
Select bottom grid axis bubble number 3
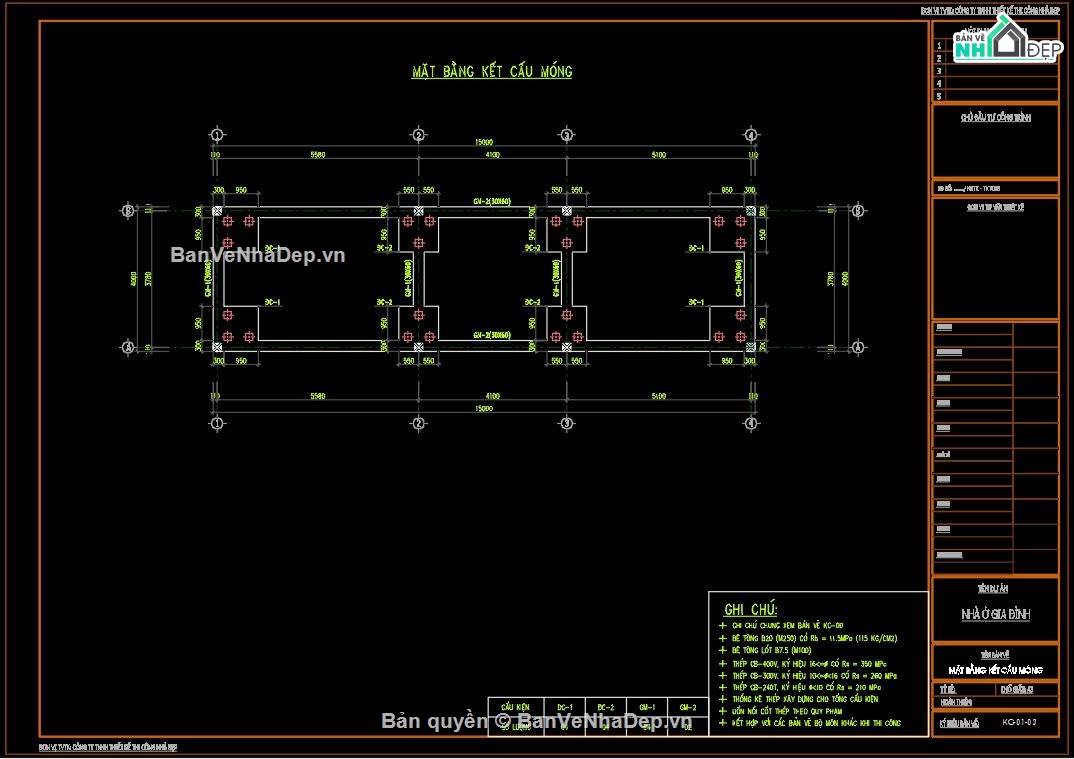pos(566,424)
